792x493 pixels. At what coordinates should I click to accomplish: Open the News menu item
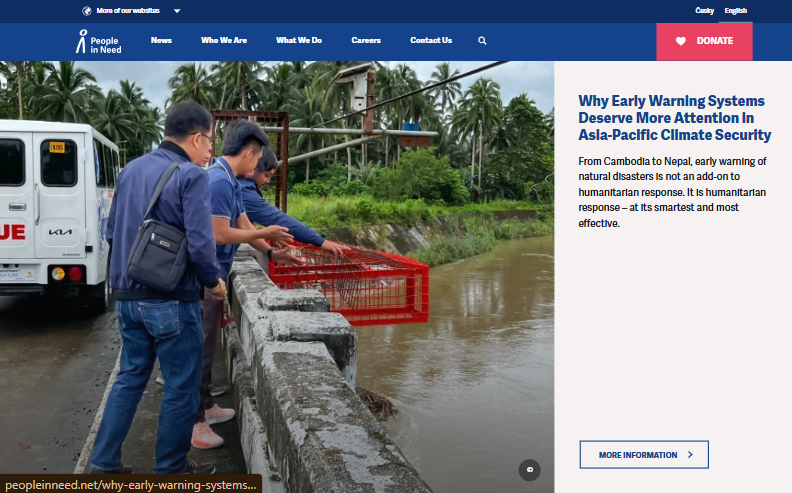(161, 40)
